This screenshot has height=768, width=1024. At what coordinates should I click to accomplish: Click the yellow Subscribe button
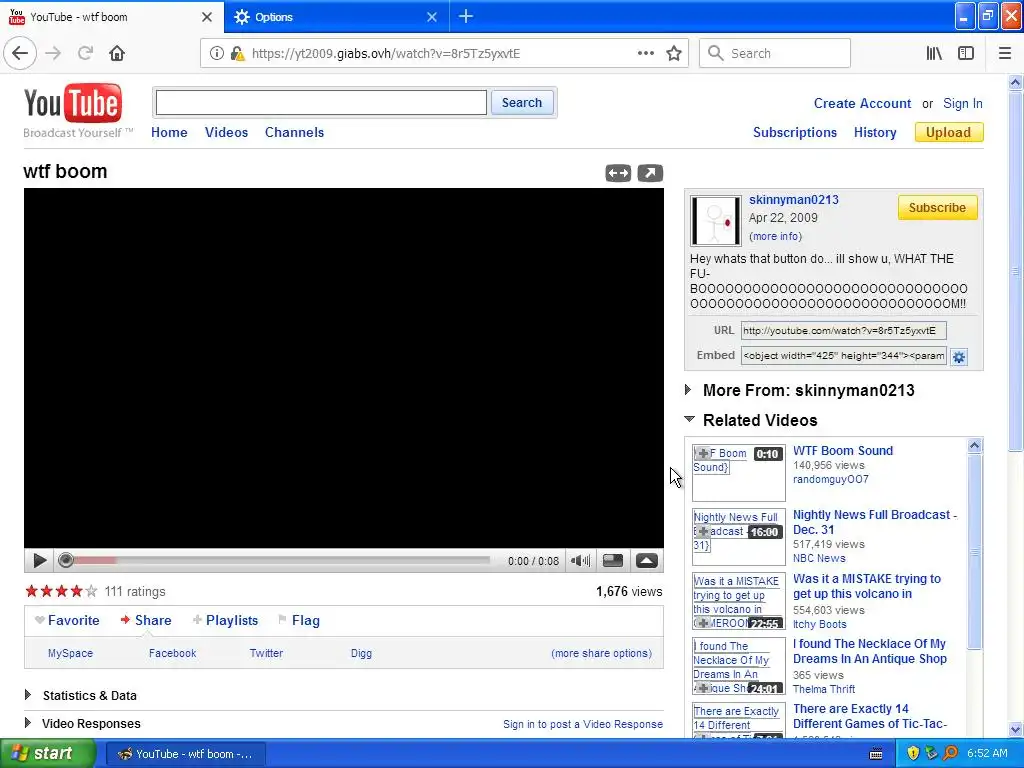937,208
